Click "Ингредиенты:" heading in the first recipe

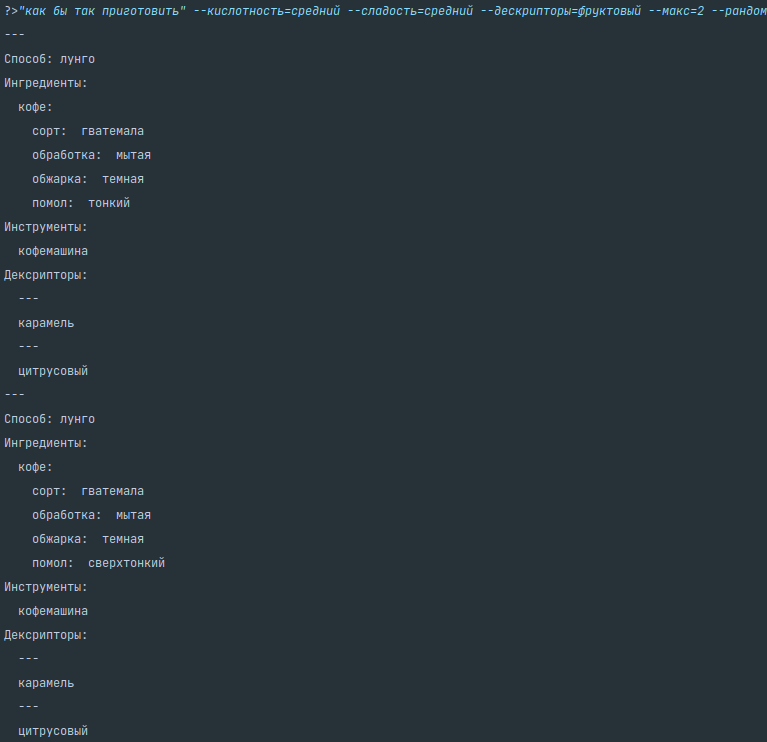46,83
